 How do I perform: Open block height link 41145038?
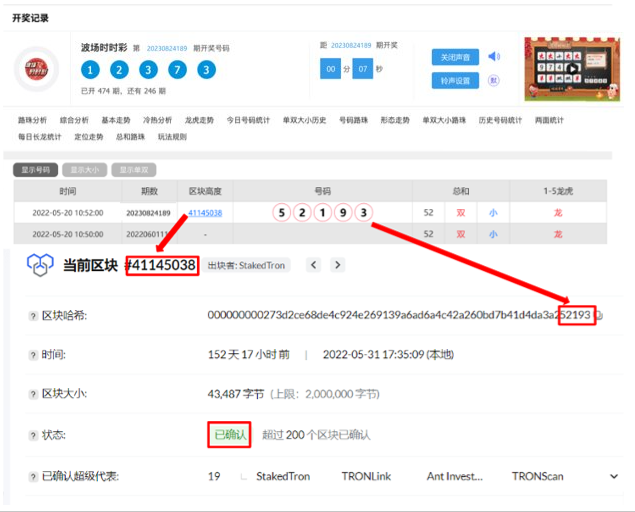(205, 213)
